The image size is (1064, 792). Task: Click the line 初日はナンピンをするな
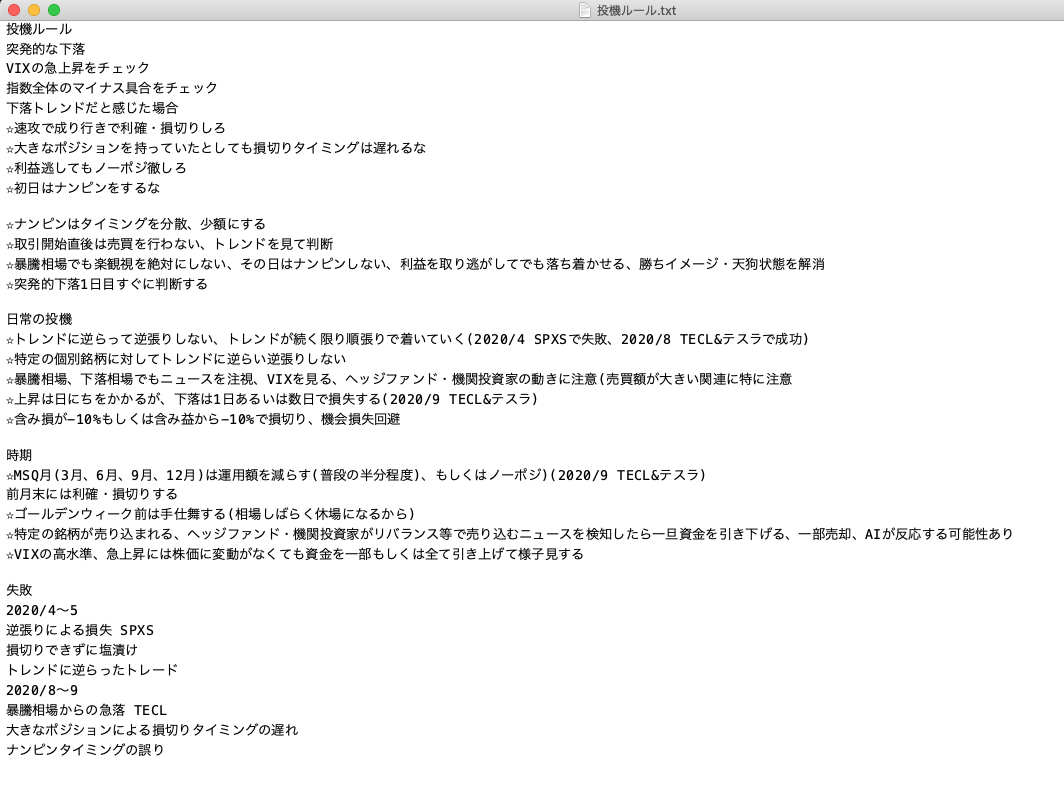[83, 188]
